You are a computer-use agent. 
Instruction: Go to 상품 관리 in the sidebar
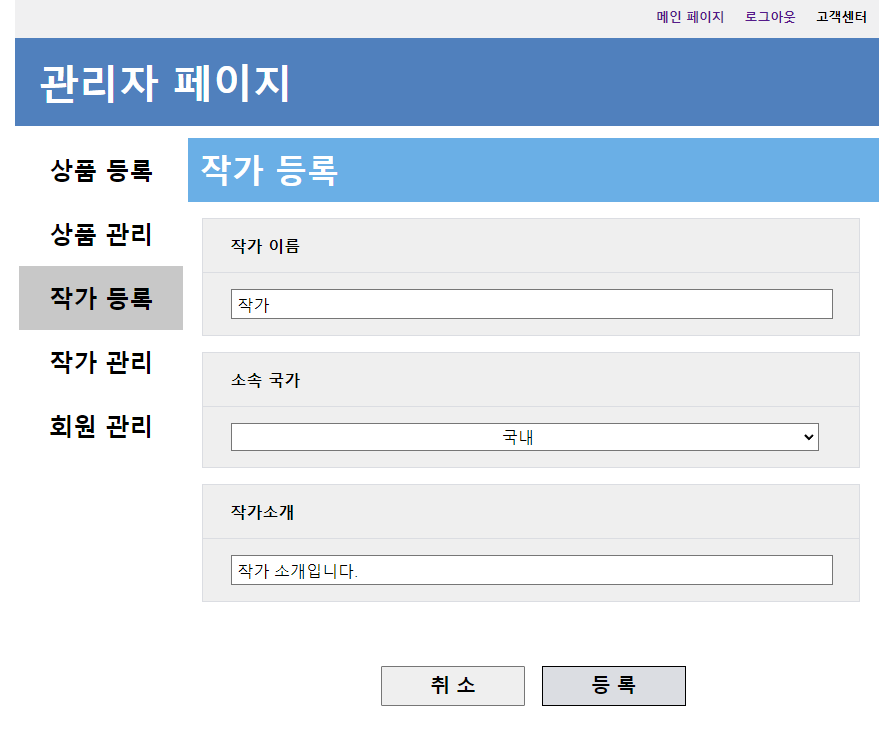(x=101, y=234)
